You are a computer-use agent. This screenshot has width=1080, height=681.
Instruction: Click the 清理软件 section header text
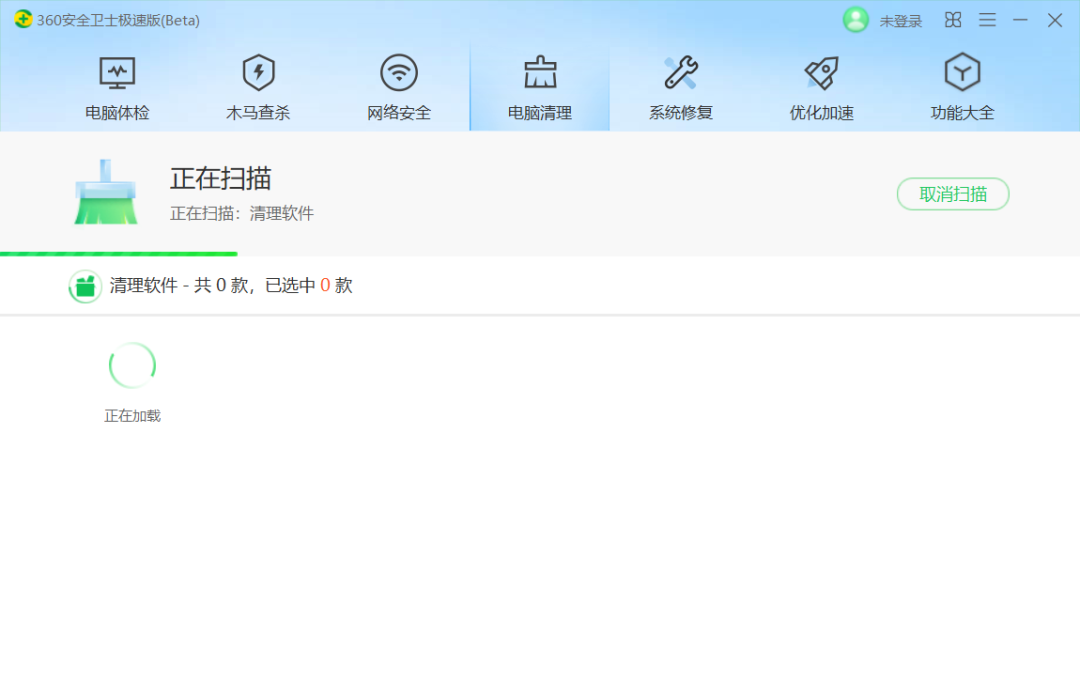231,286
